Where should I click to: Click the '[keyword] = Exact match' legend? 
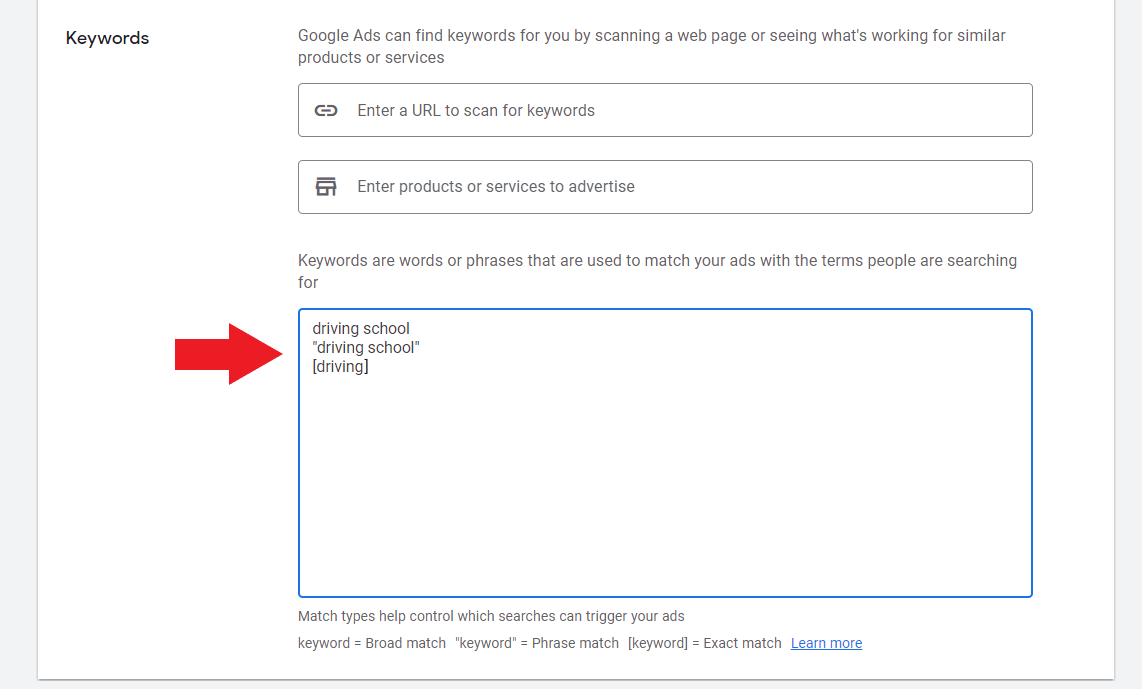[705, 643]
